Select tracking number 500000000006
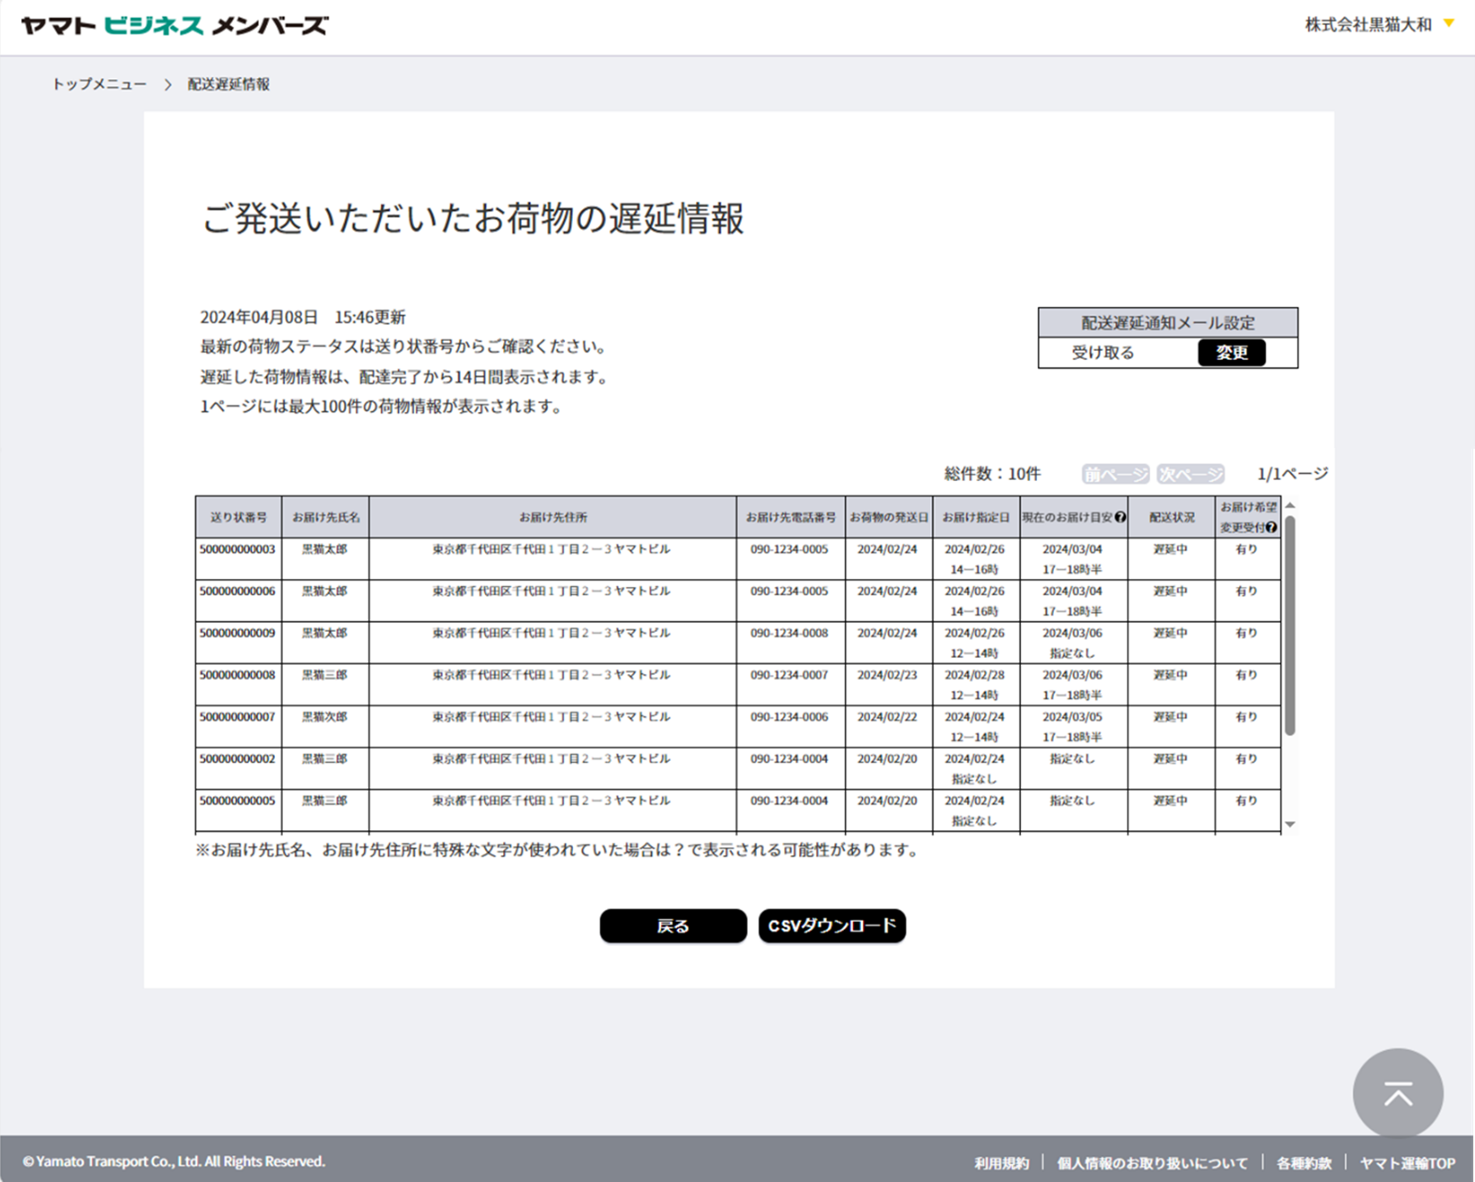Image resolution: width=1475 pixels, height=1182 pixels. [237, 591]
